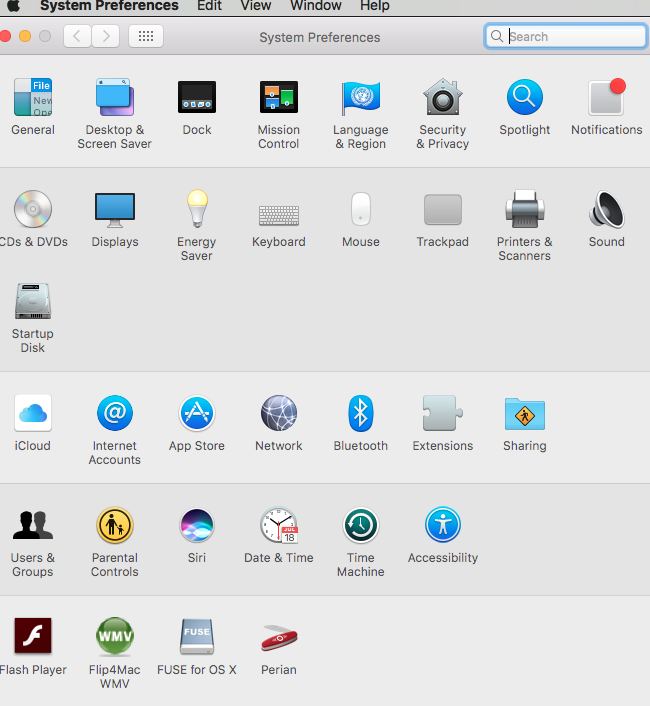Open the Window menu
This screenshot has width=650, height=706.
pos(316,6)
